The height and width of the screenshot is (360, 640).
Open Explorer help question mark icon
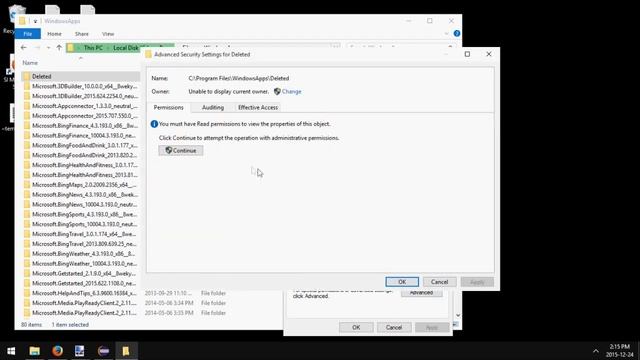(457, 33)
